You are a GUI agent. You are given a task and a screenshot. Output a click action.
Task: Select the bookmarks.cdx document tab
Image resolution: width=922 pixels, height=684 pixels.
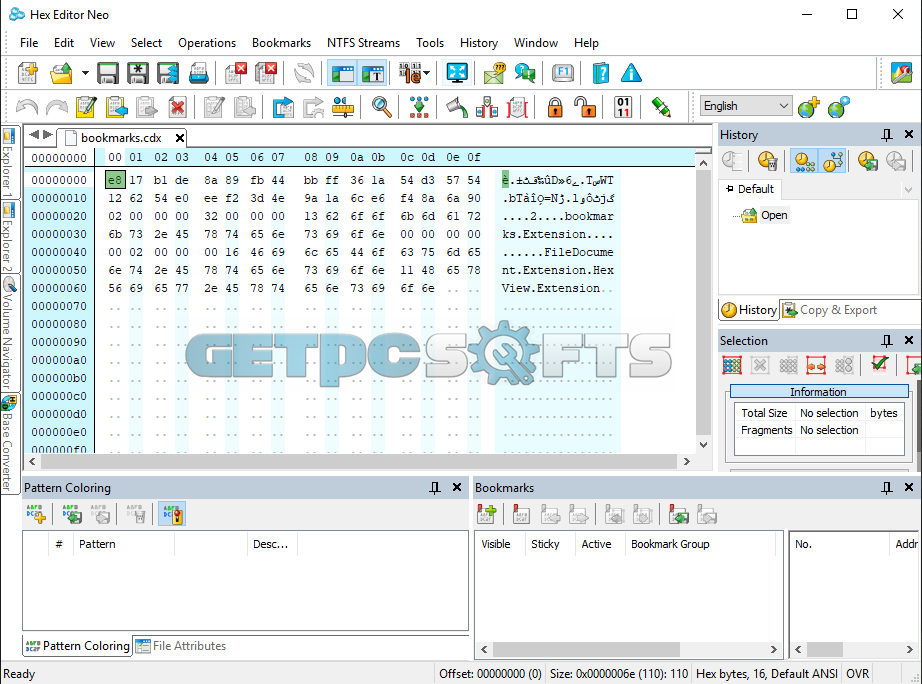coord(121,138)
